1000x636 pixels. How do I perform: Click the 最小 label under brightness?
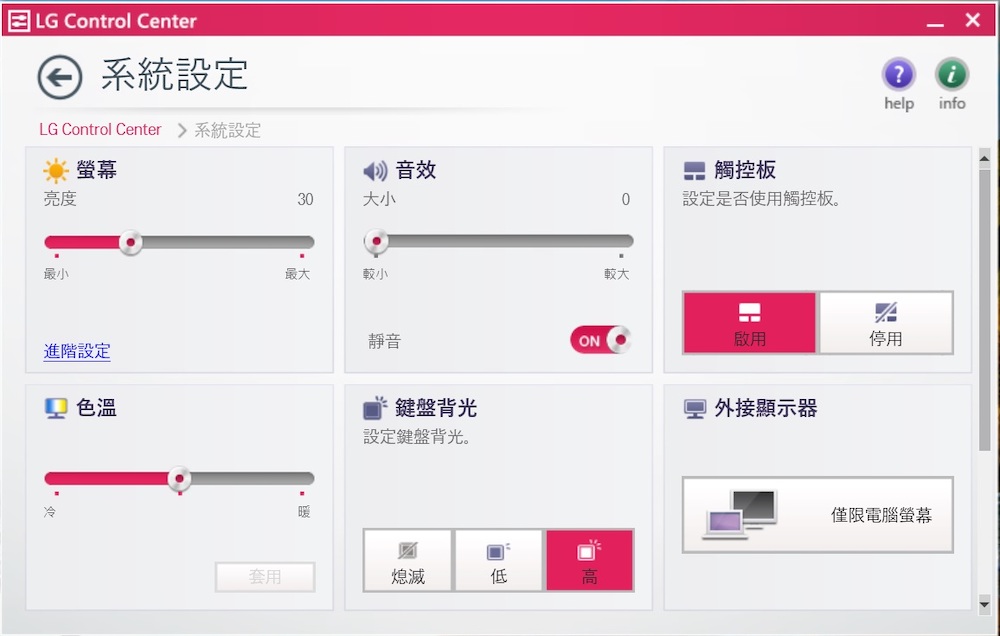coord(56,274)
